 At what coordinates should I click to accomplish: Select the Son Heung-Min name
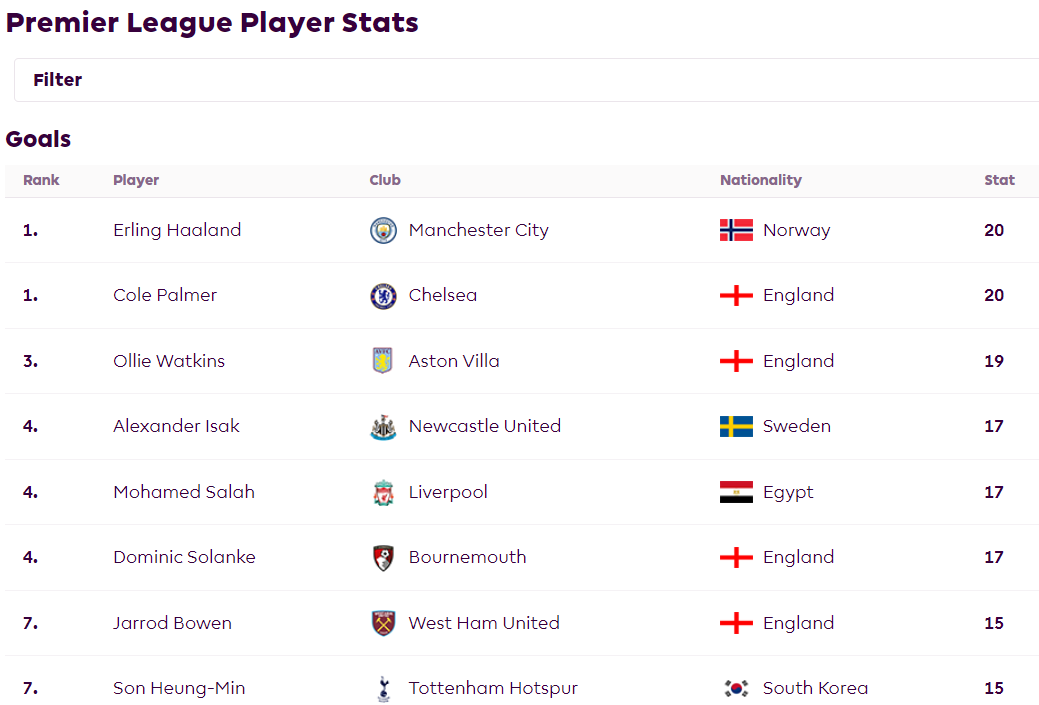[x=179, y=688]
